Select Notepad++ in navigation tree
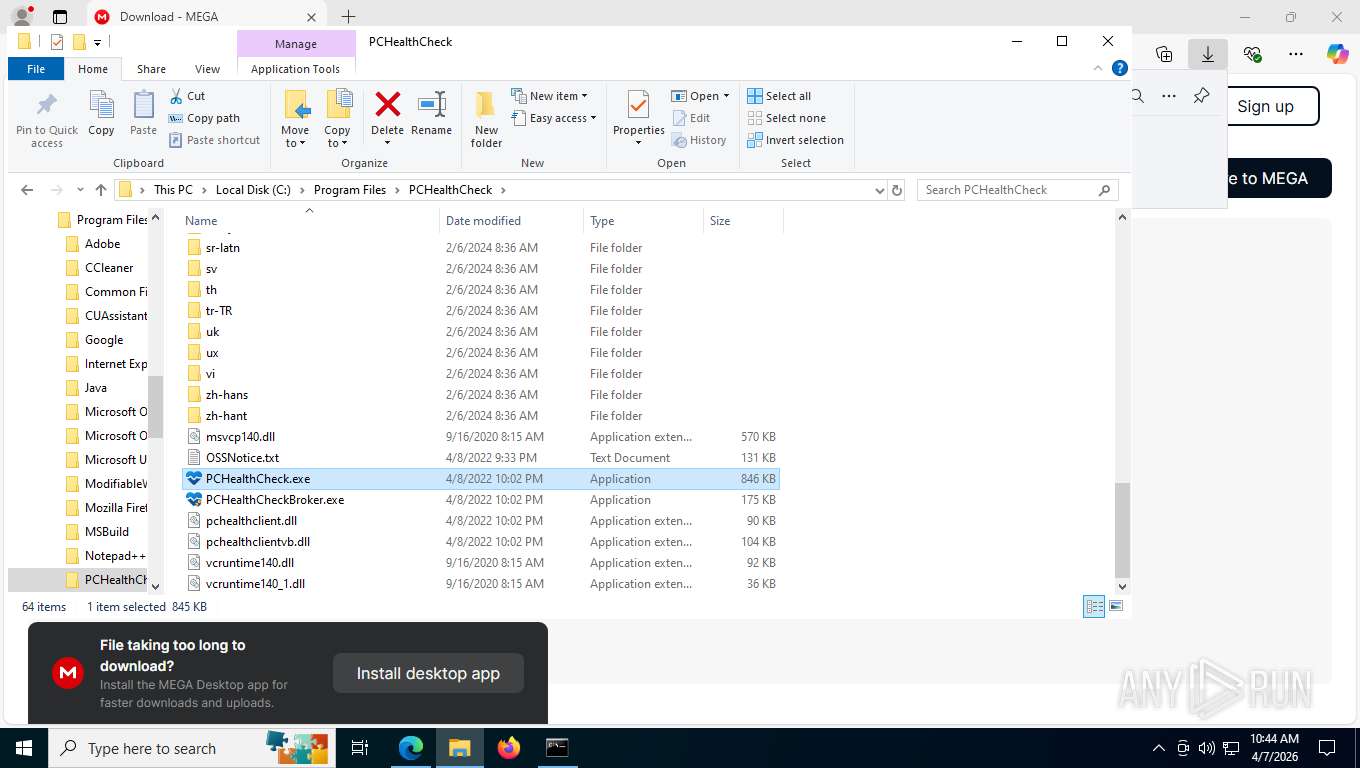The height and width of the screenshot is (768, 1360). tap(105, 556)
